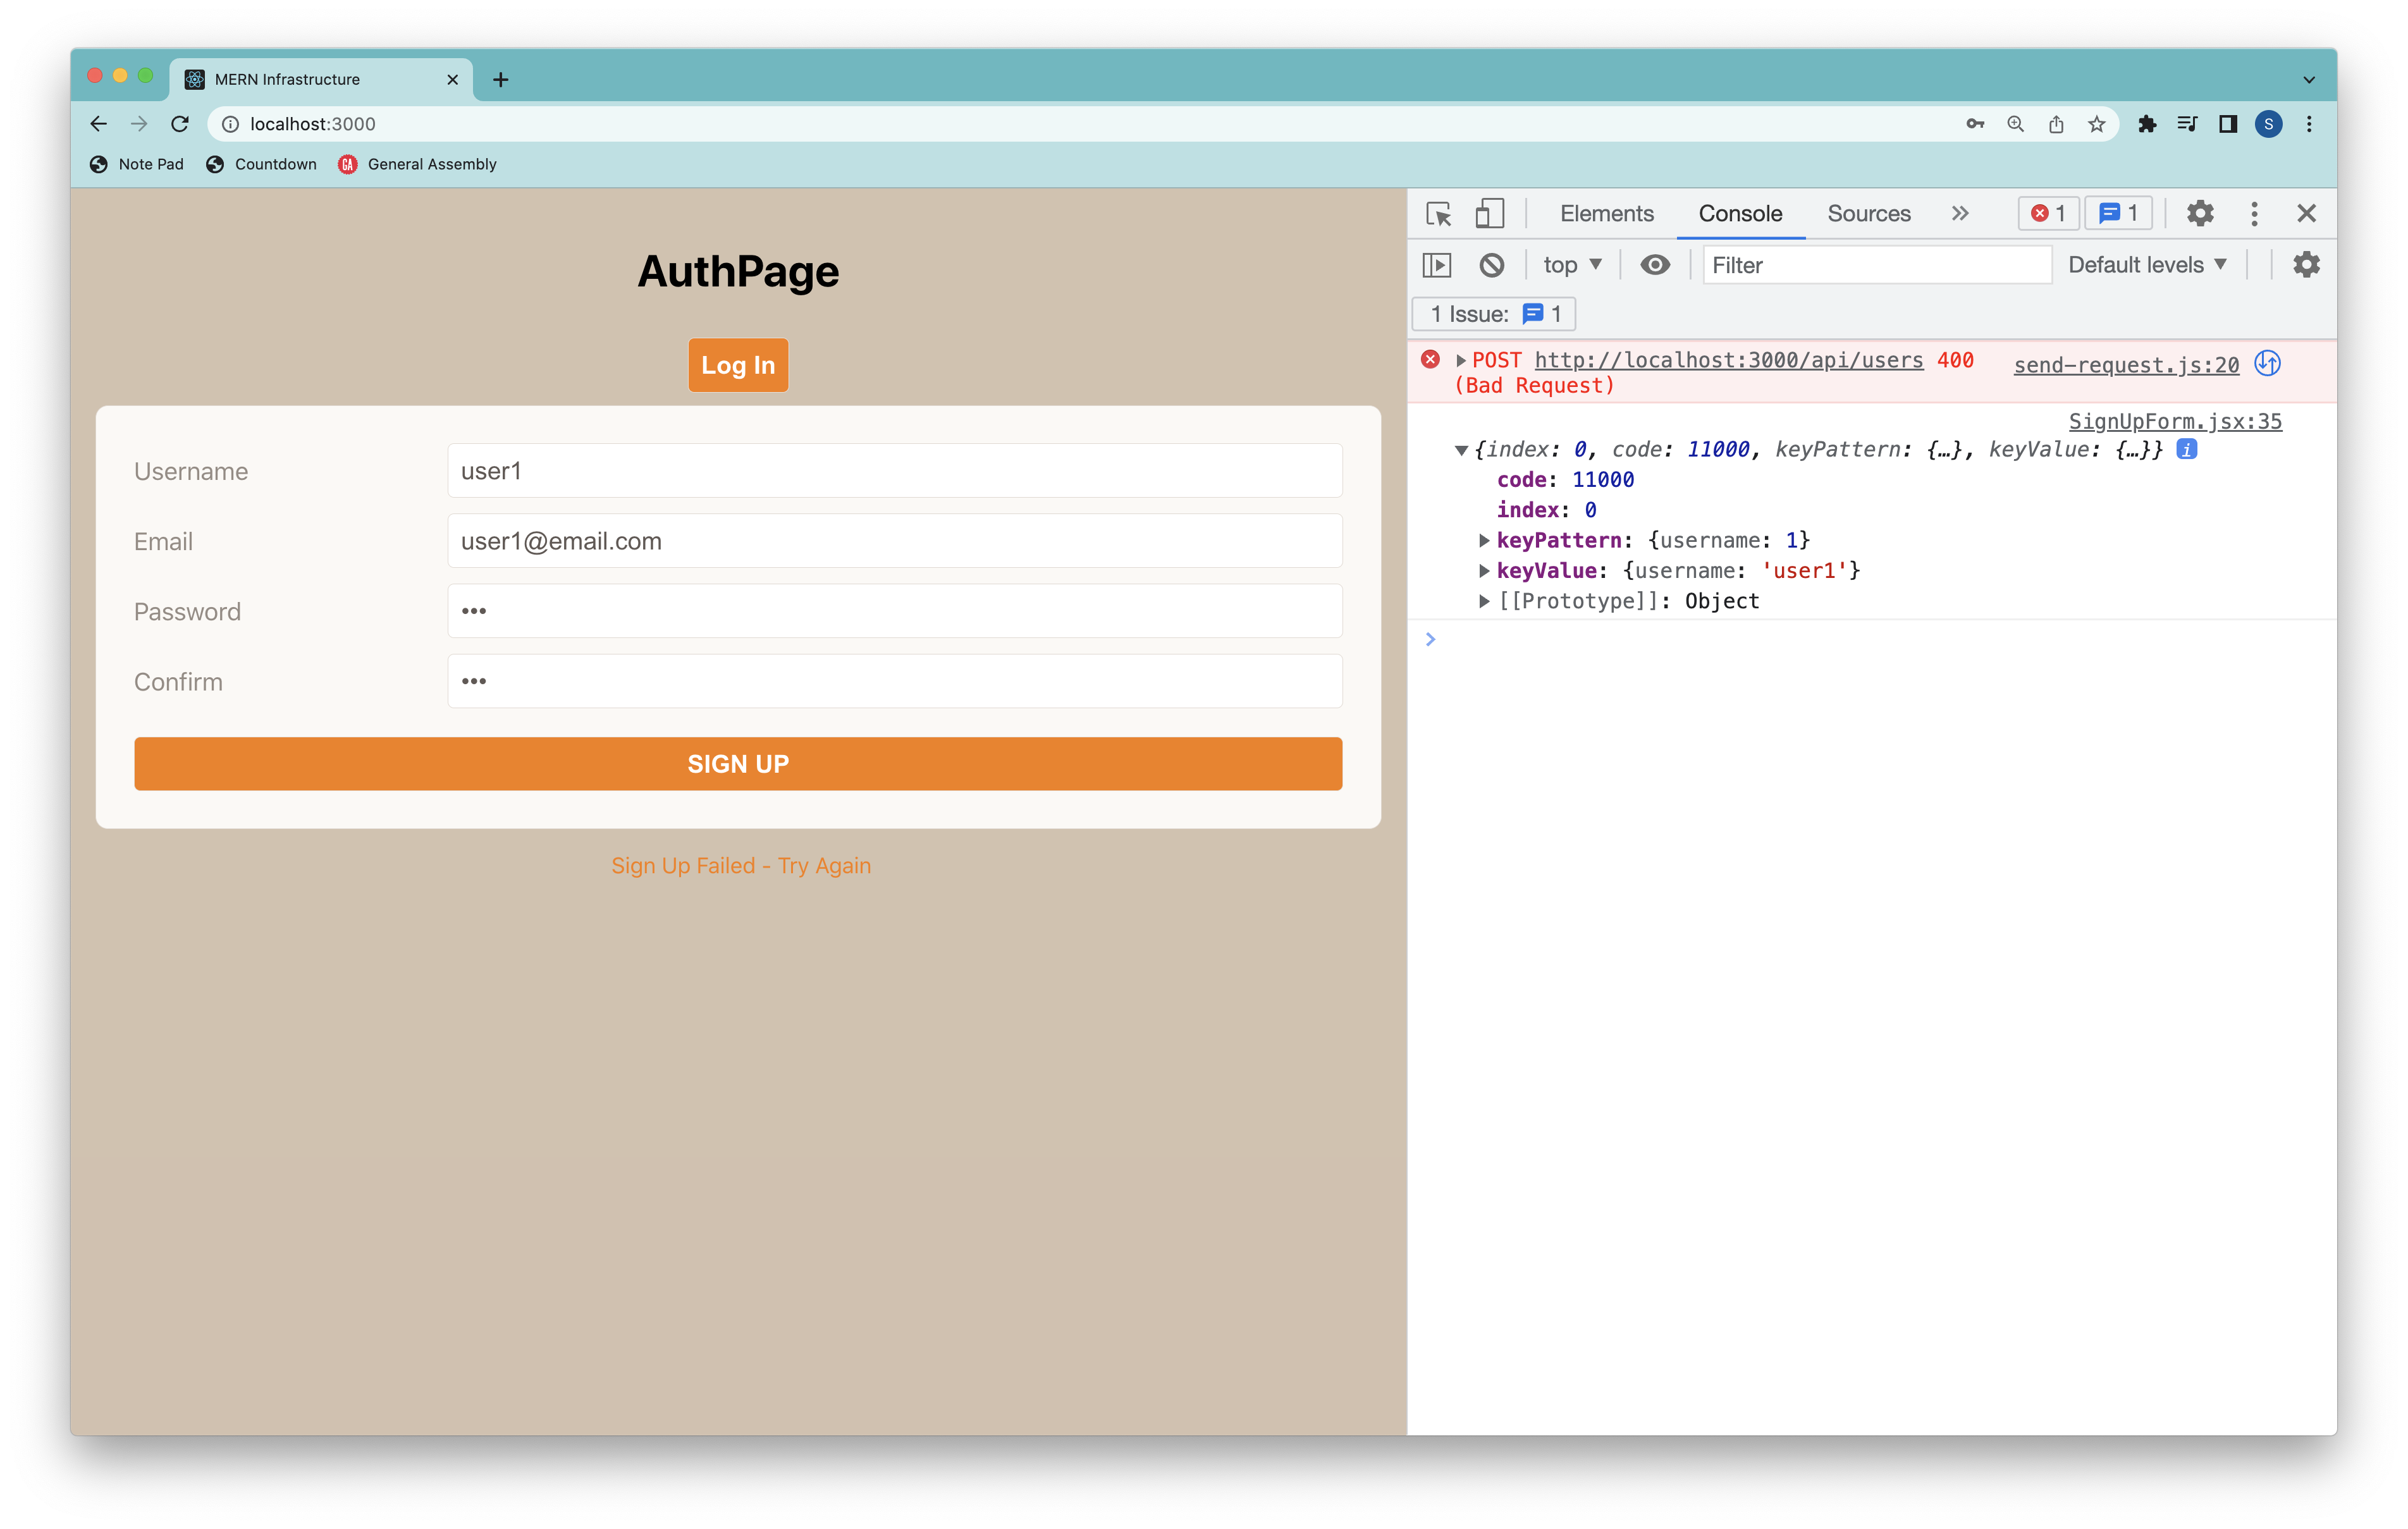Open the Extensions puzzle icon

2147,124
